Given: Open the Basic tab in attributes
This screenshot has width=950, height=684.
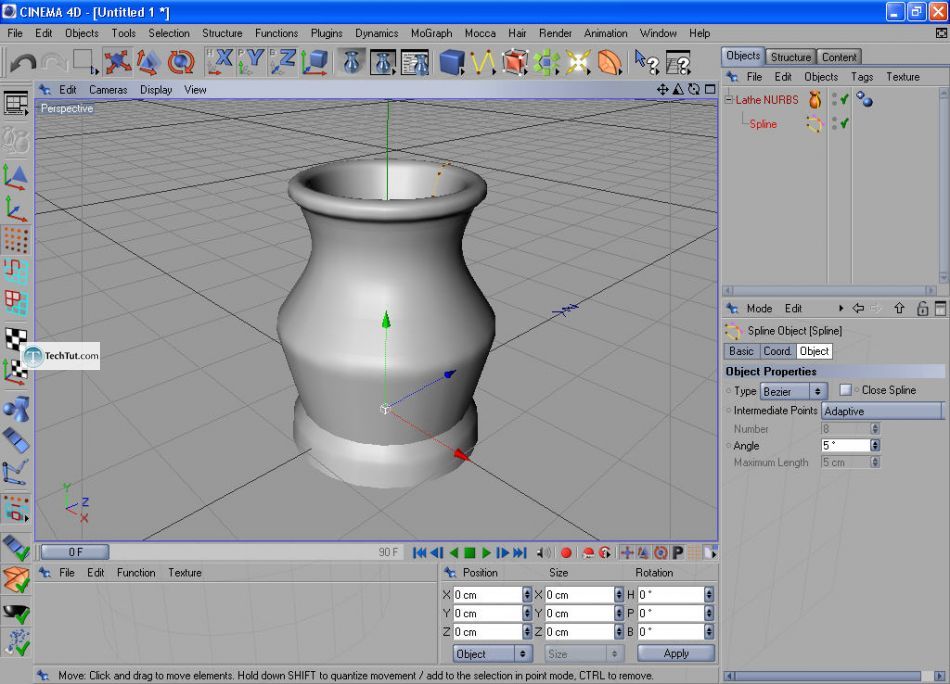Looking at the screenshot, I should (x=741, y=351).
